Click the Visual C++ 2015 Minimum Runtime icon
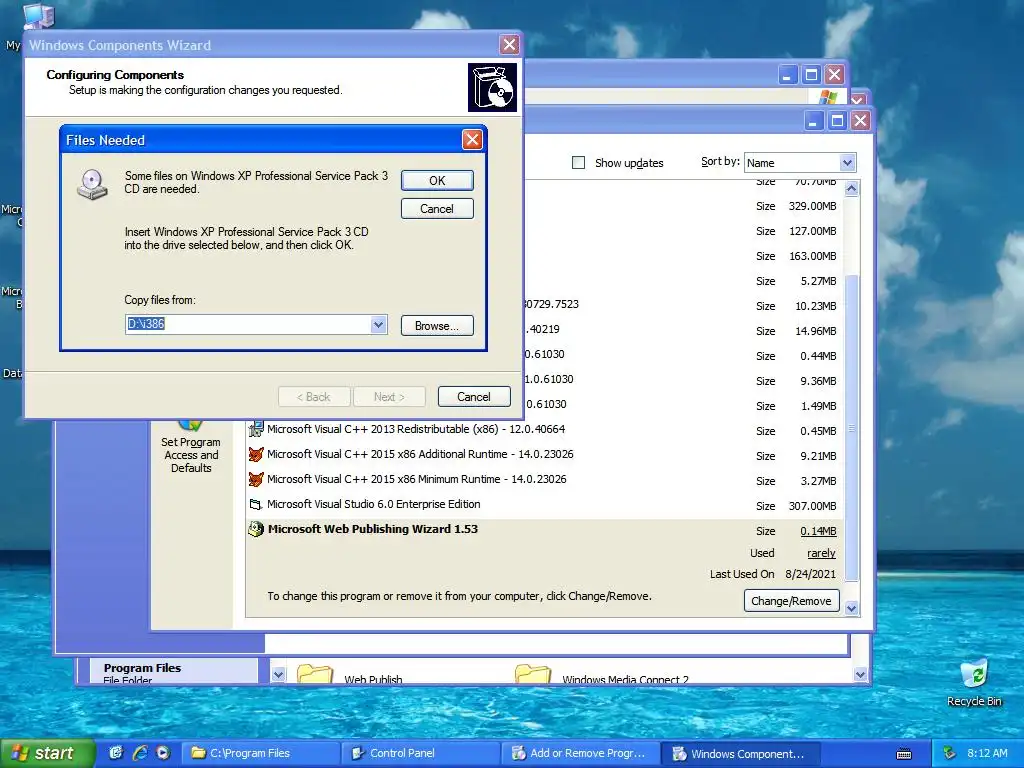This screenshot has height=768, width=1024. point(256,479)
